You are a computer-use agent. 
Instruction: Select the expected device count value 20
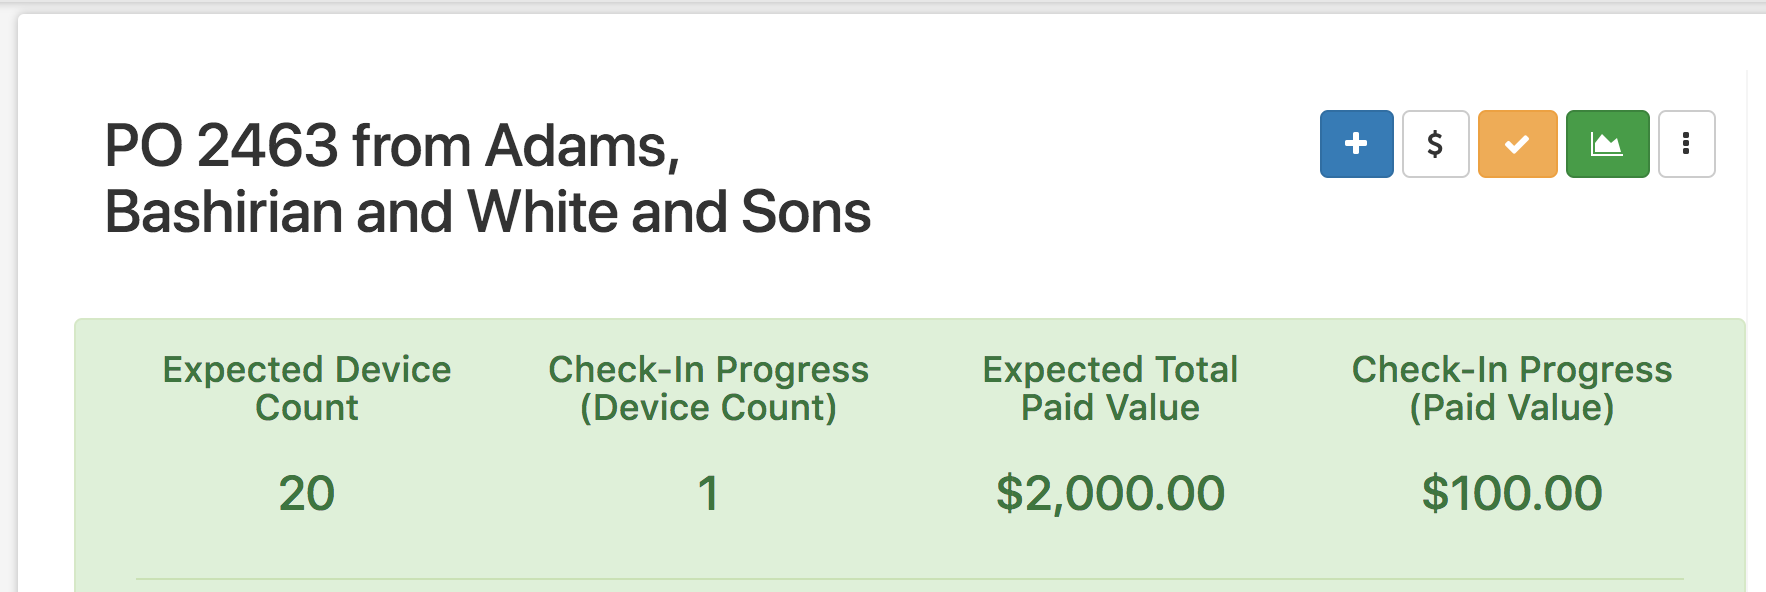306,493
